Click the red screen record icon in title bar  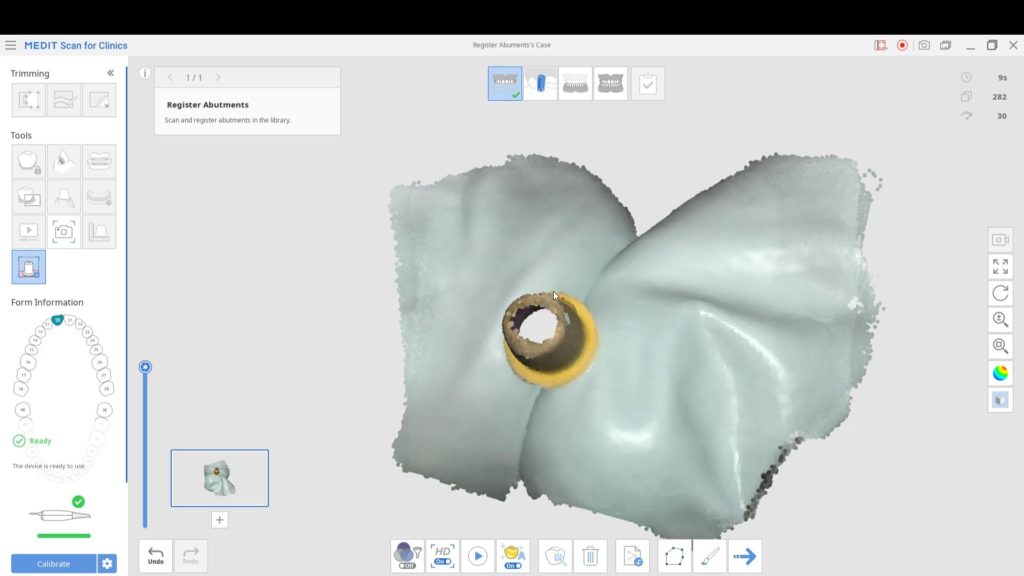[x=903, y=45]
